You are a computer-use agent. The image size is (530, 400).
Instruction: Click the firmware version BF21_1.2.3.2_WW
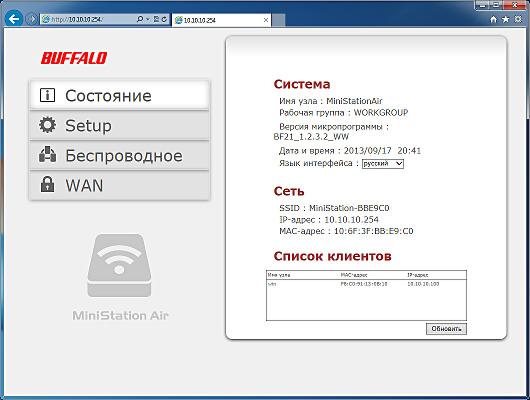(x=311, y=137)
